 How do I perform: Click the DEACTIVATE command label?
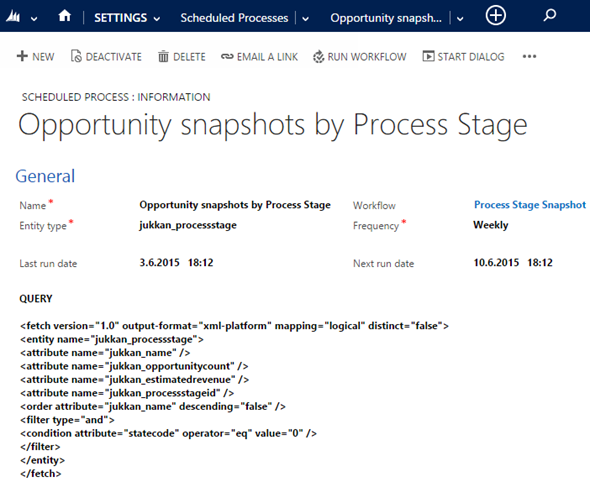click(114, 57)
